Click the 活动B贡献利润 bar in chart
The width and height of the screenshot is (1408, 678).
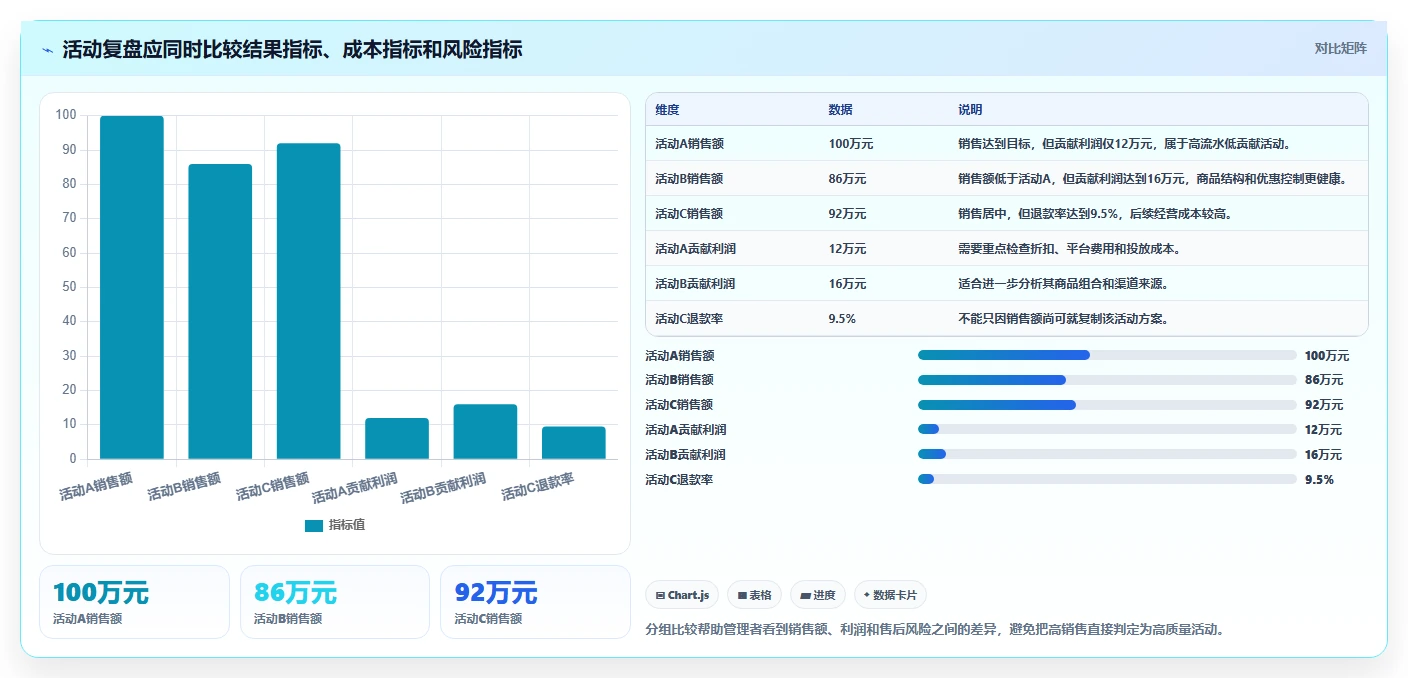coord(485,431)
